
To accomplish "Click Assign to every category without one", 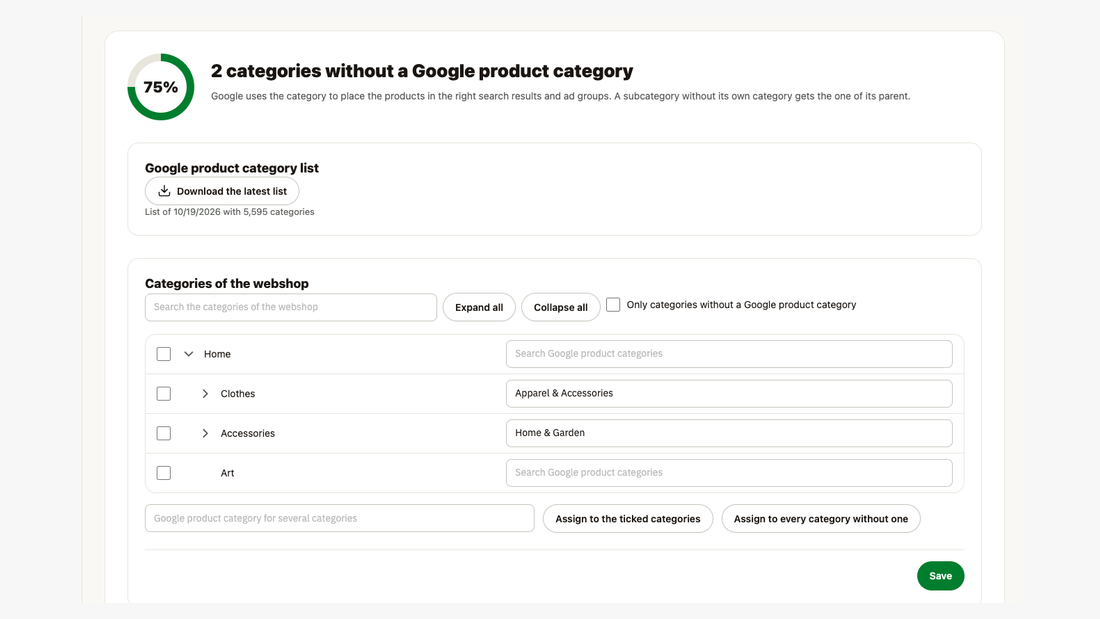I will click(821, 519).
